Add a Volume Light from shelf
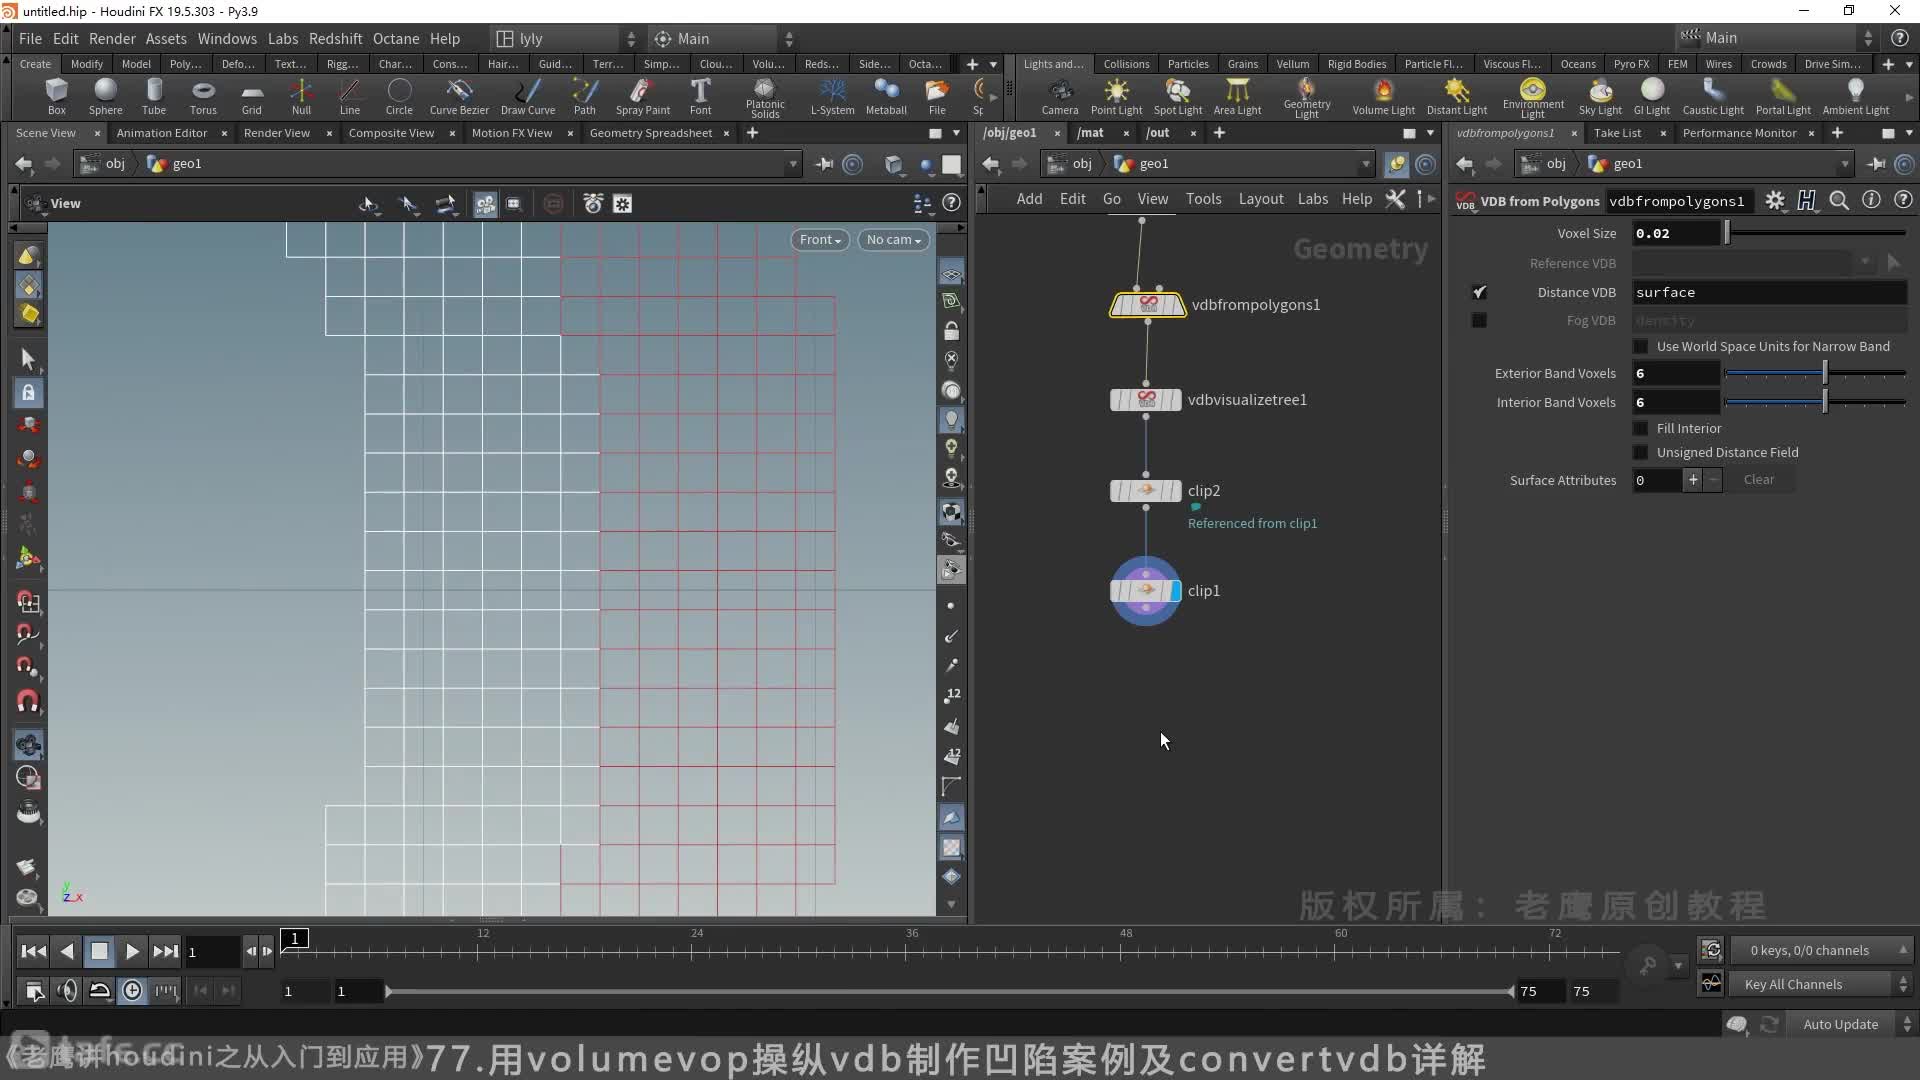The height and width of the screenshot is (1080, 1920). pos(1383,97)
